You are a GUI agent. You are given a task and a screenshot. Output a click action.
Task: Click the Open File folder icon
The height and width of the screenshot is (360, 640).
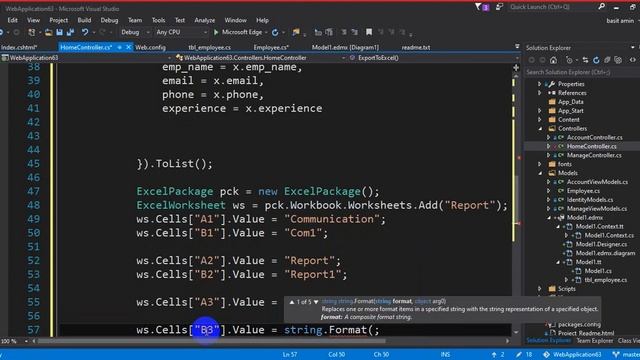tap(49, 32)
